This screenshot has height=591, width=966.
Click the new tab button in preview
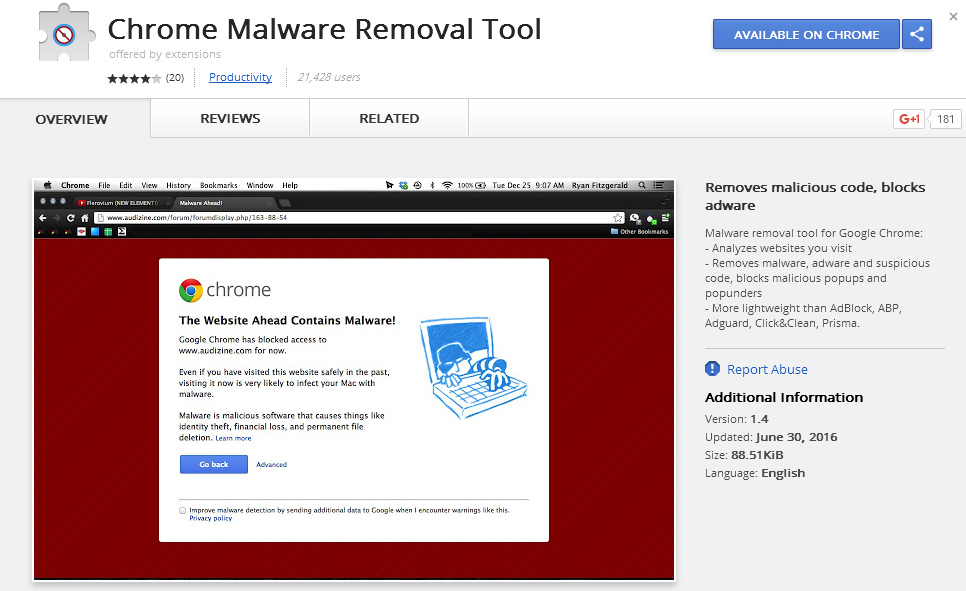coord(285,203)
